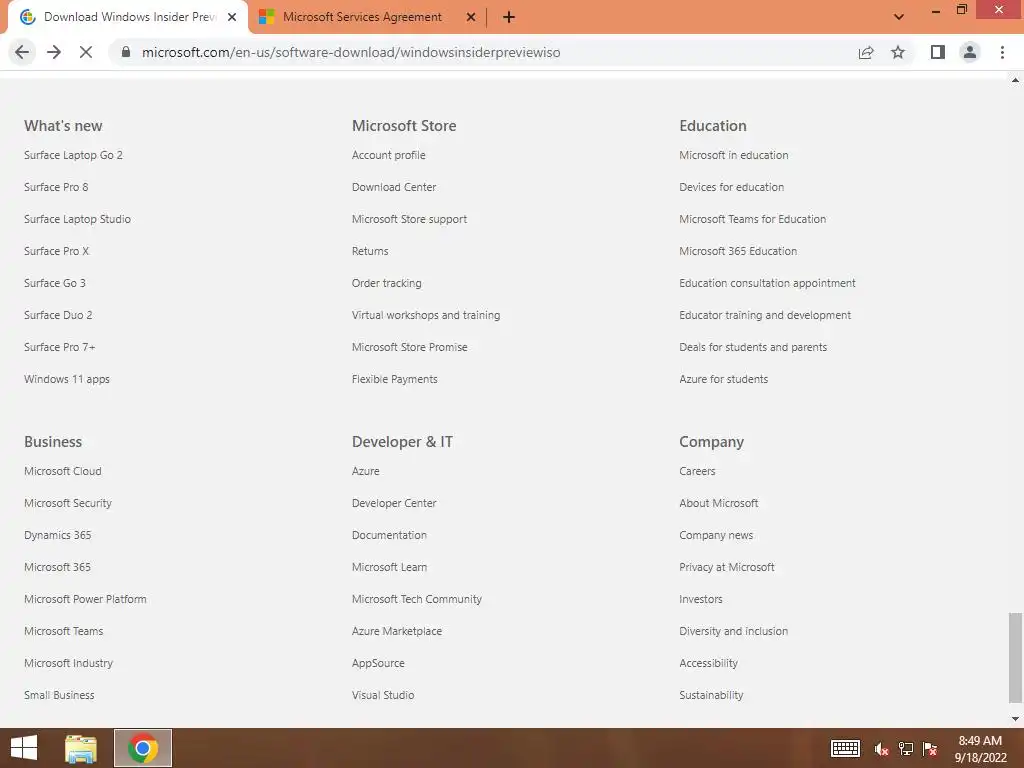This screenshot has width=1024, height=768.
Task: Open the Account profile link
Action: point(389,155)
